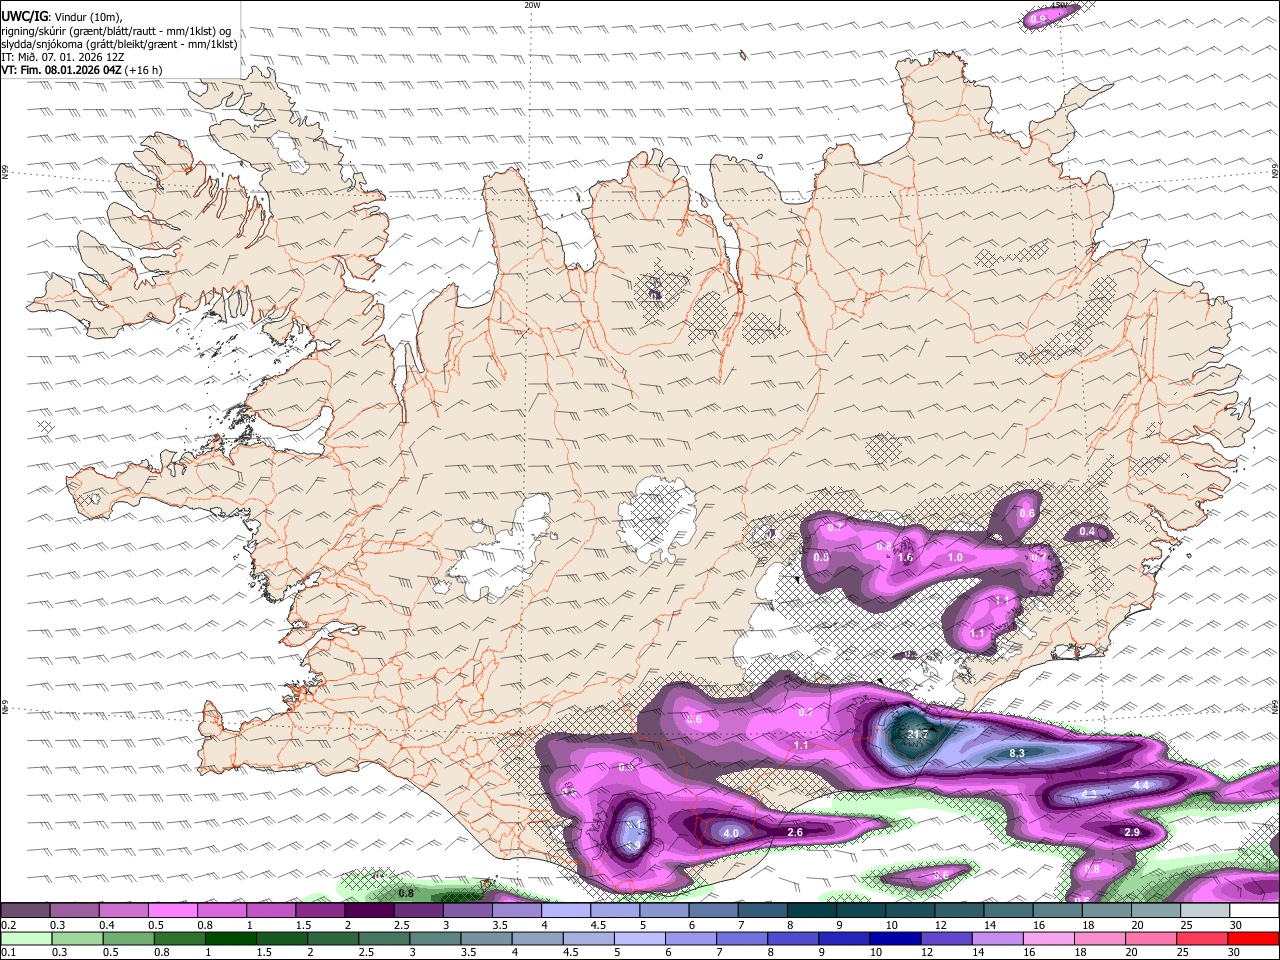This screenshot has width=1280, height=960.
Task: Select the red bottom legend swatch at 30
Action: click(x=1253, y=938)
